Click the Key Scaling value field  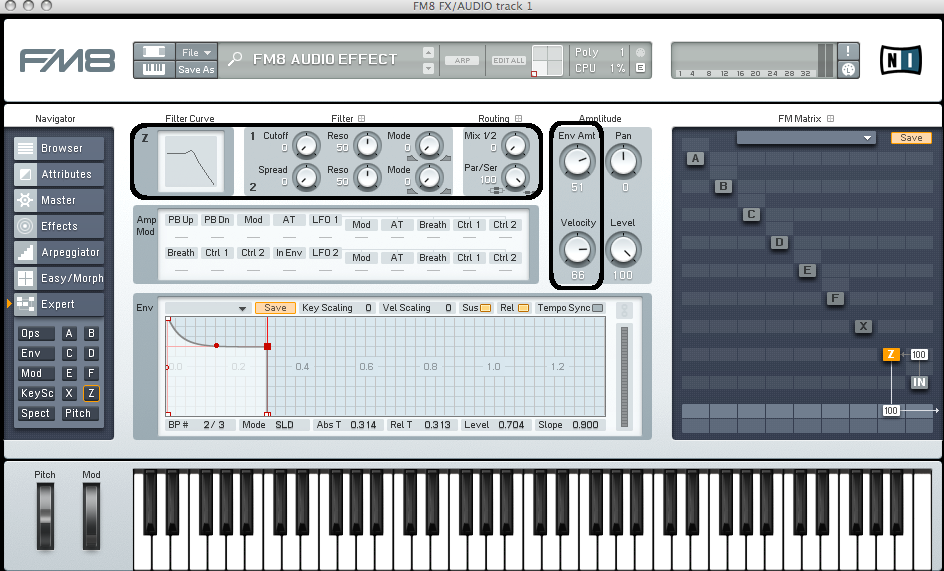pos(368,308)
